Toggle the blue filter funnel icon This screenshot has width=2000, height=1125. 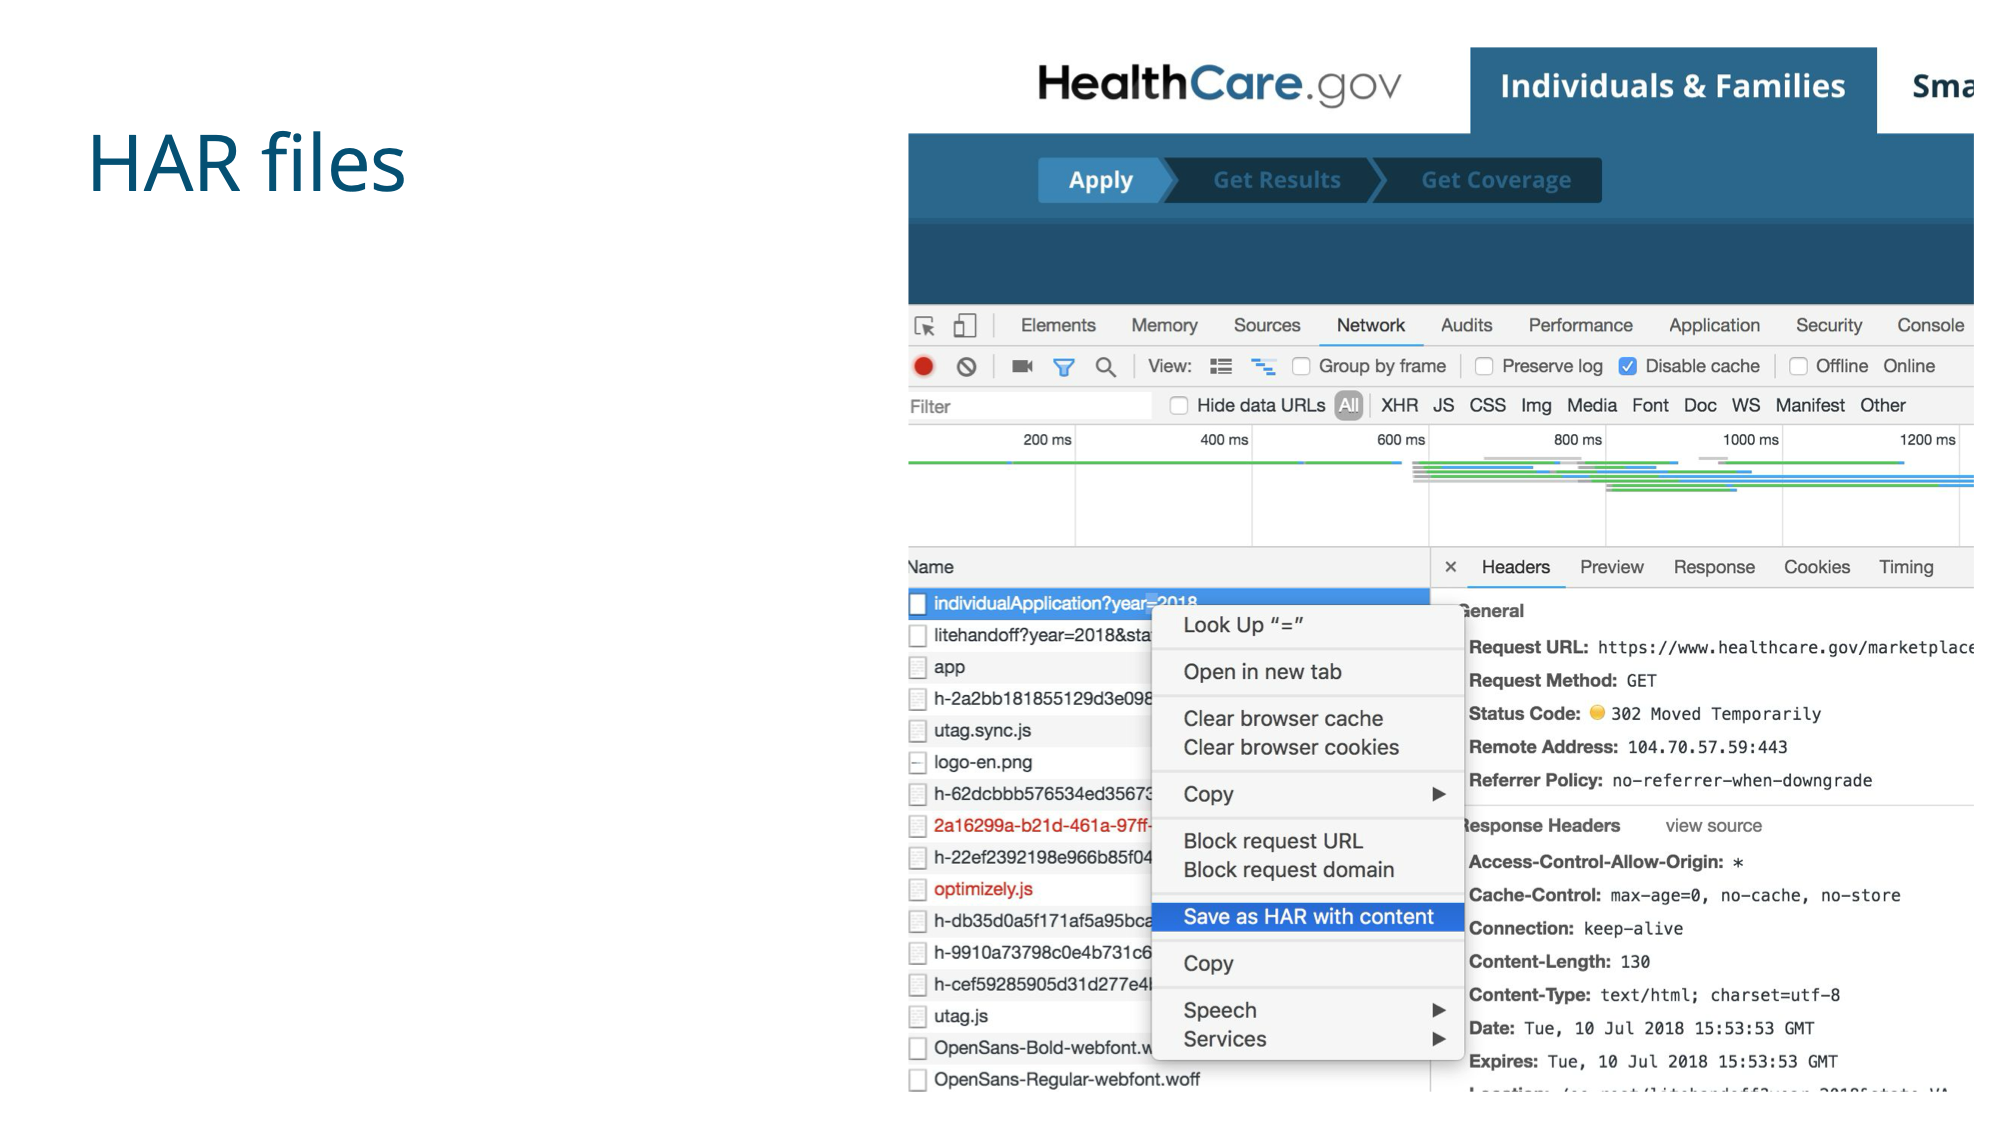click(x=1064, y=367)
